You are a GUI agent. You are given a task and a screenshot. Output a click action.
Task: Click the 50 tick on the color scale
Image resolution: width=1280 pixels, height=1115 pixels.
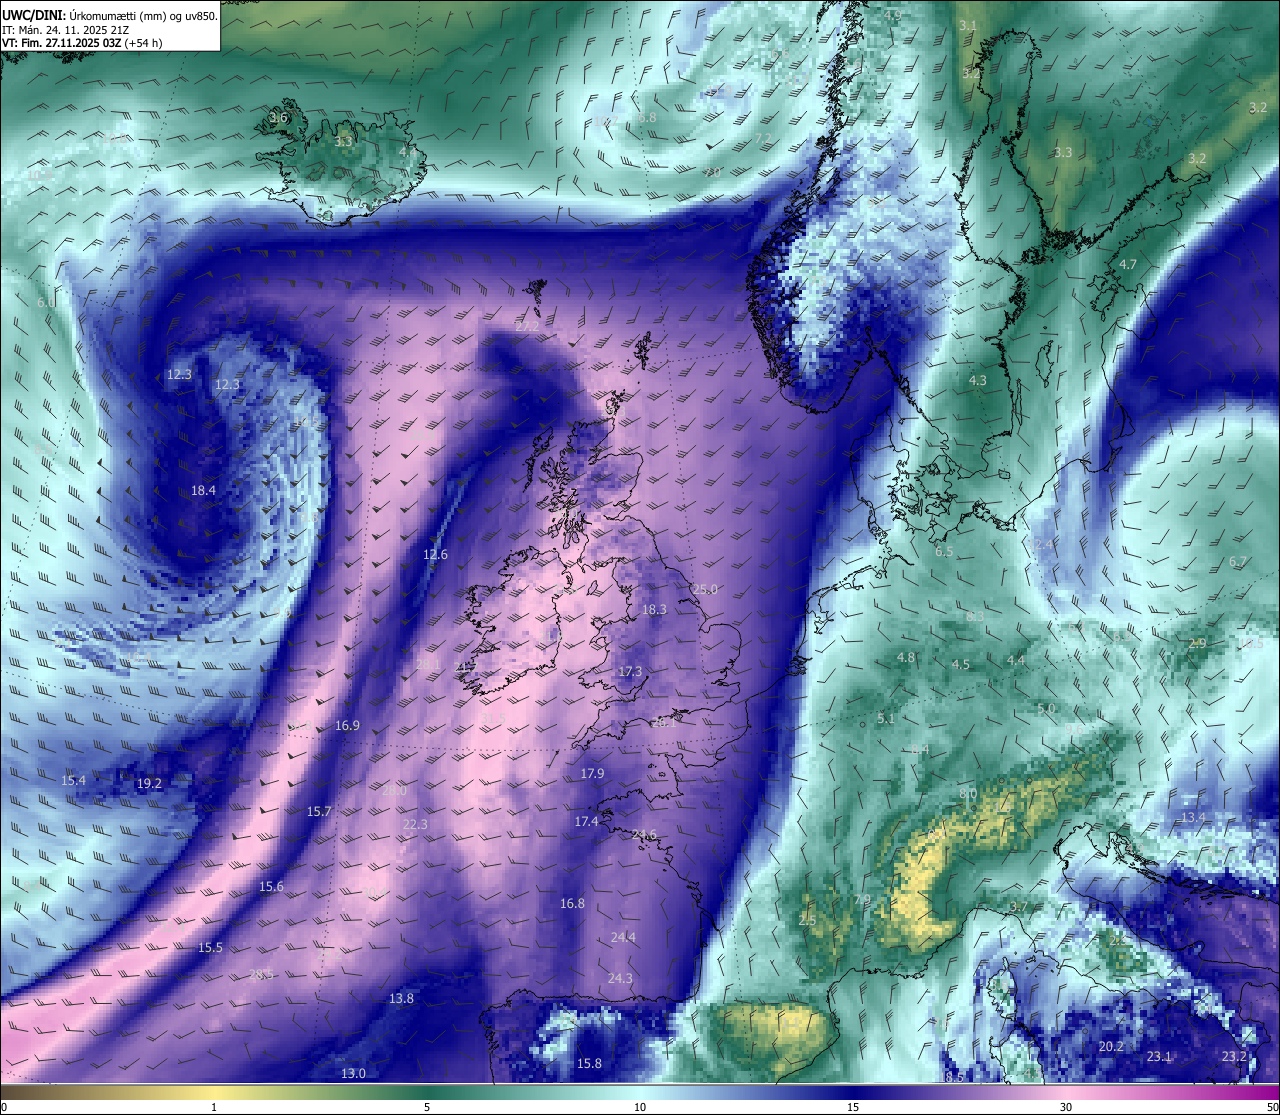point(1272,1106)
